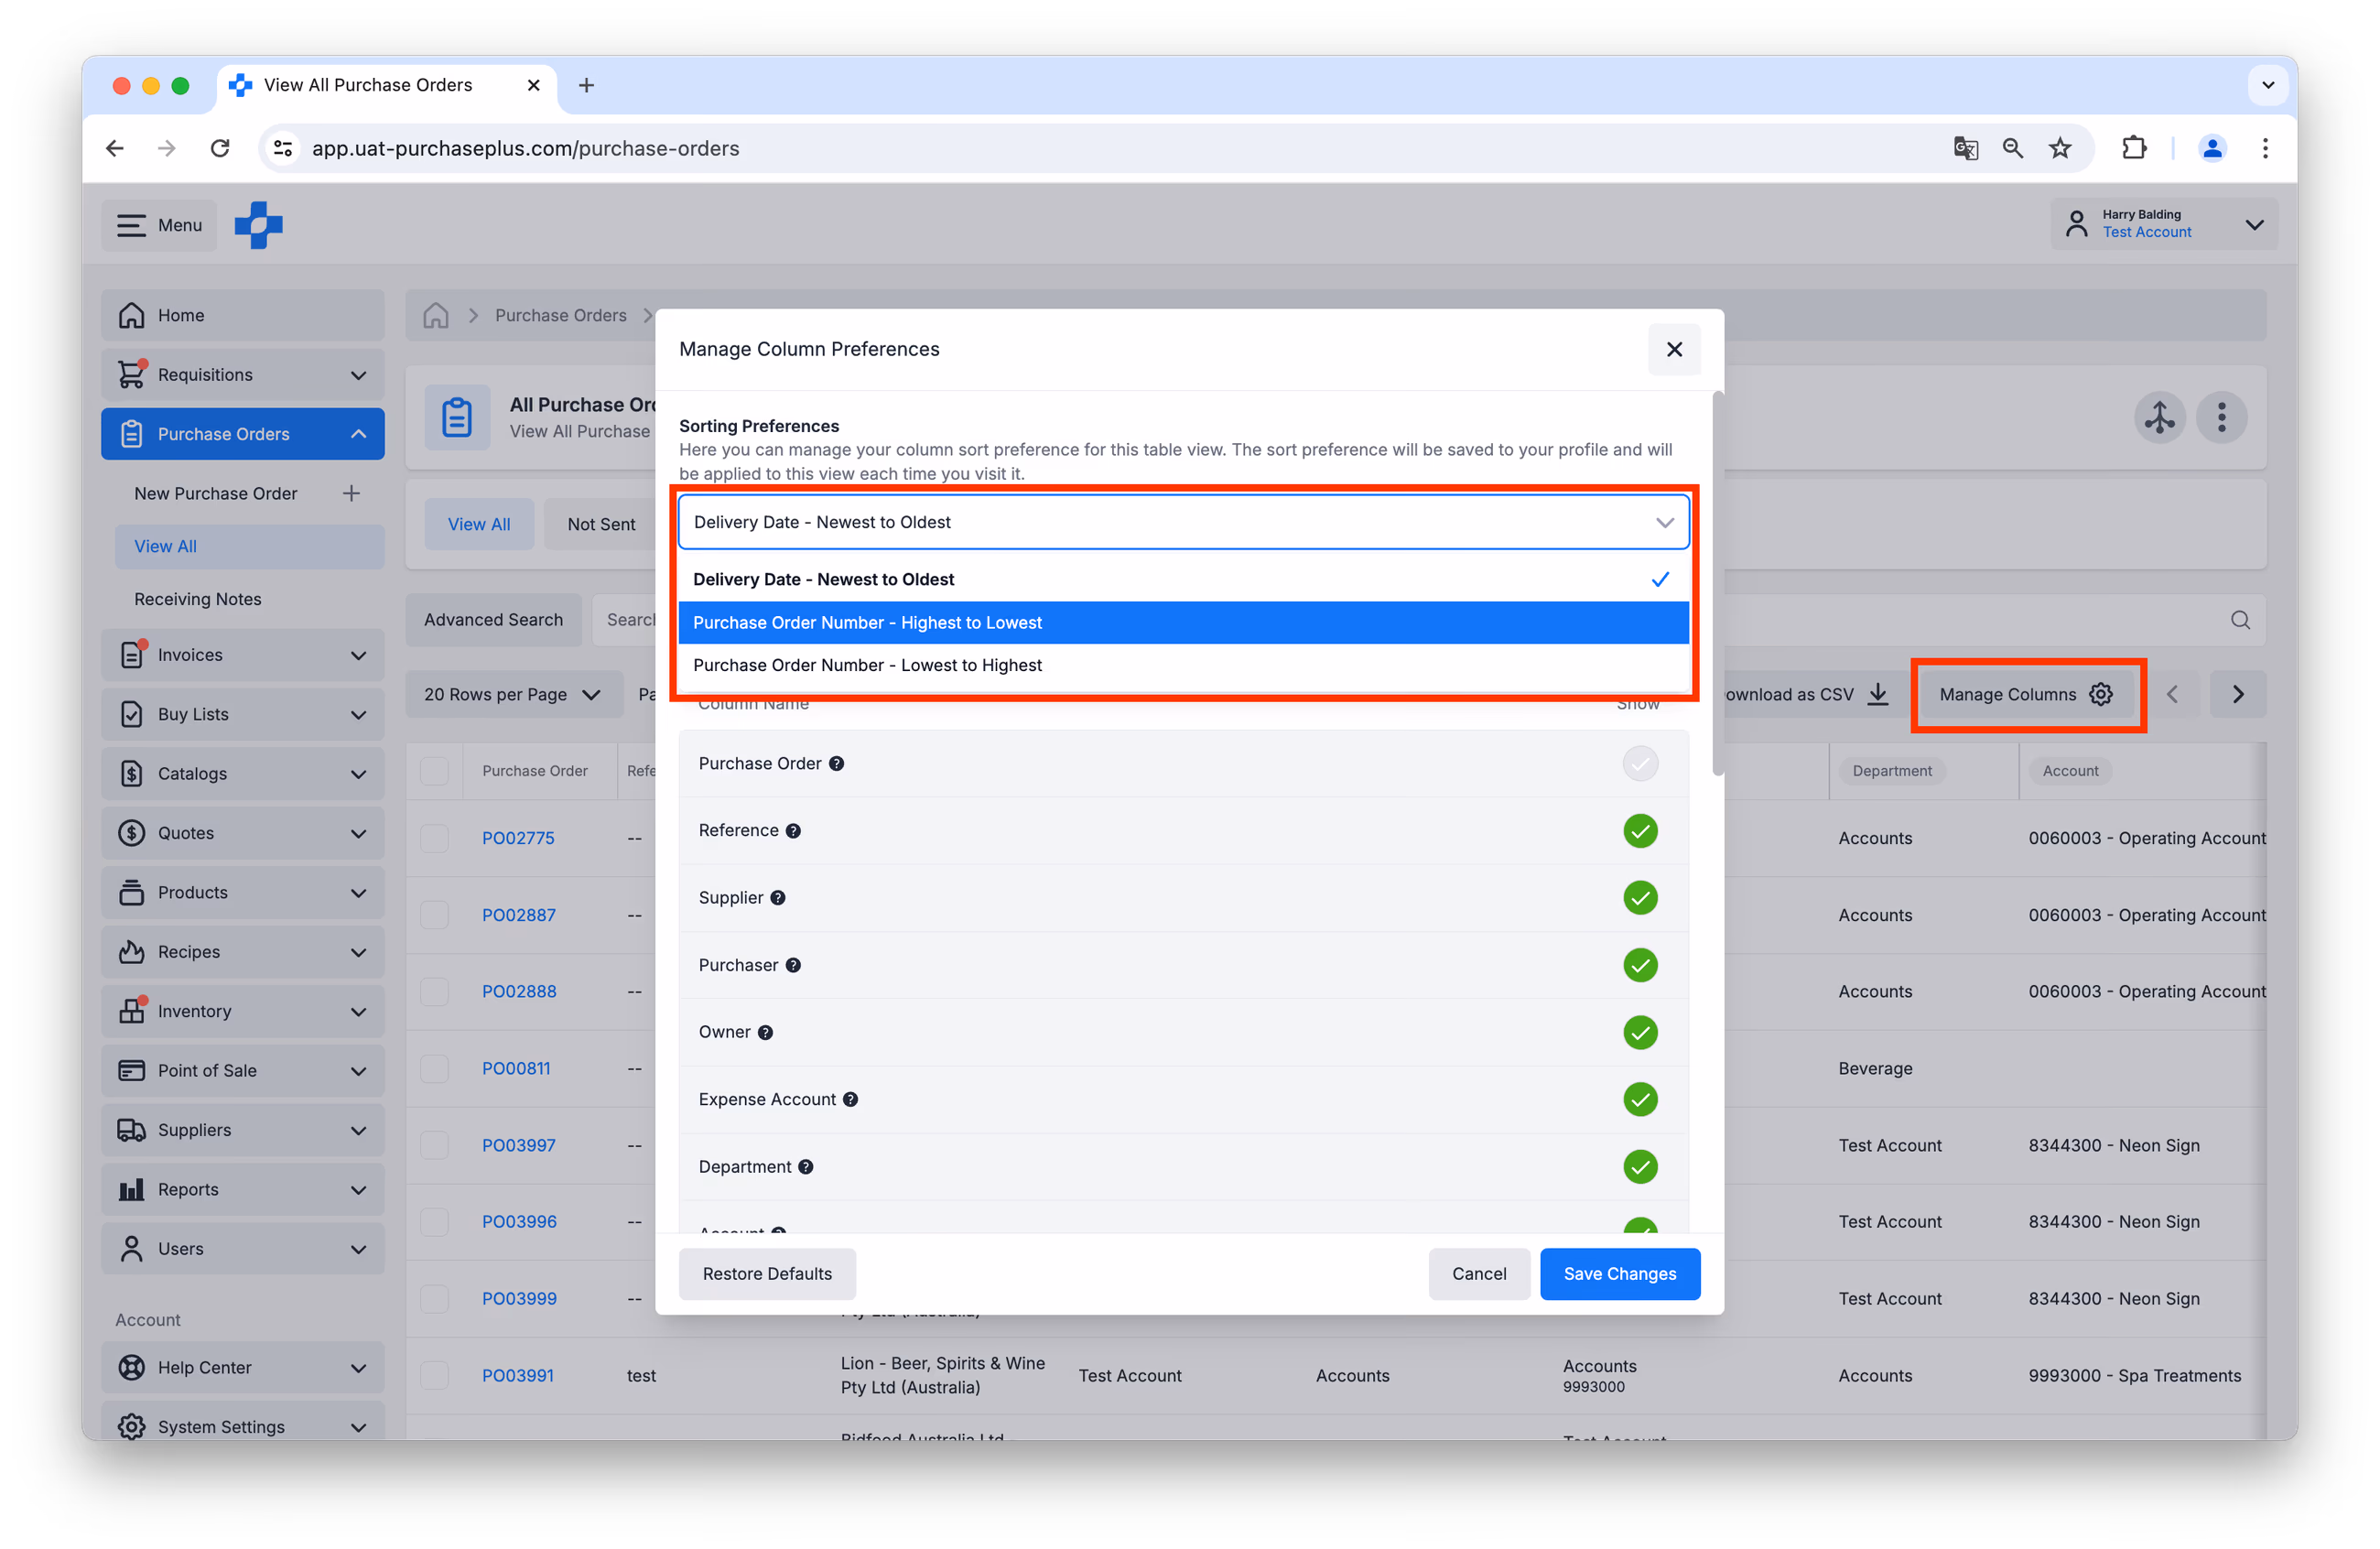
Task: Click the Reports bar chart icon
Action: click(x=131, y=1189)
